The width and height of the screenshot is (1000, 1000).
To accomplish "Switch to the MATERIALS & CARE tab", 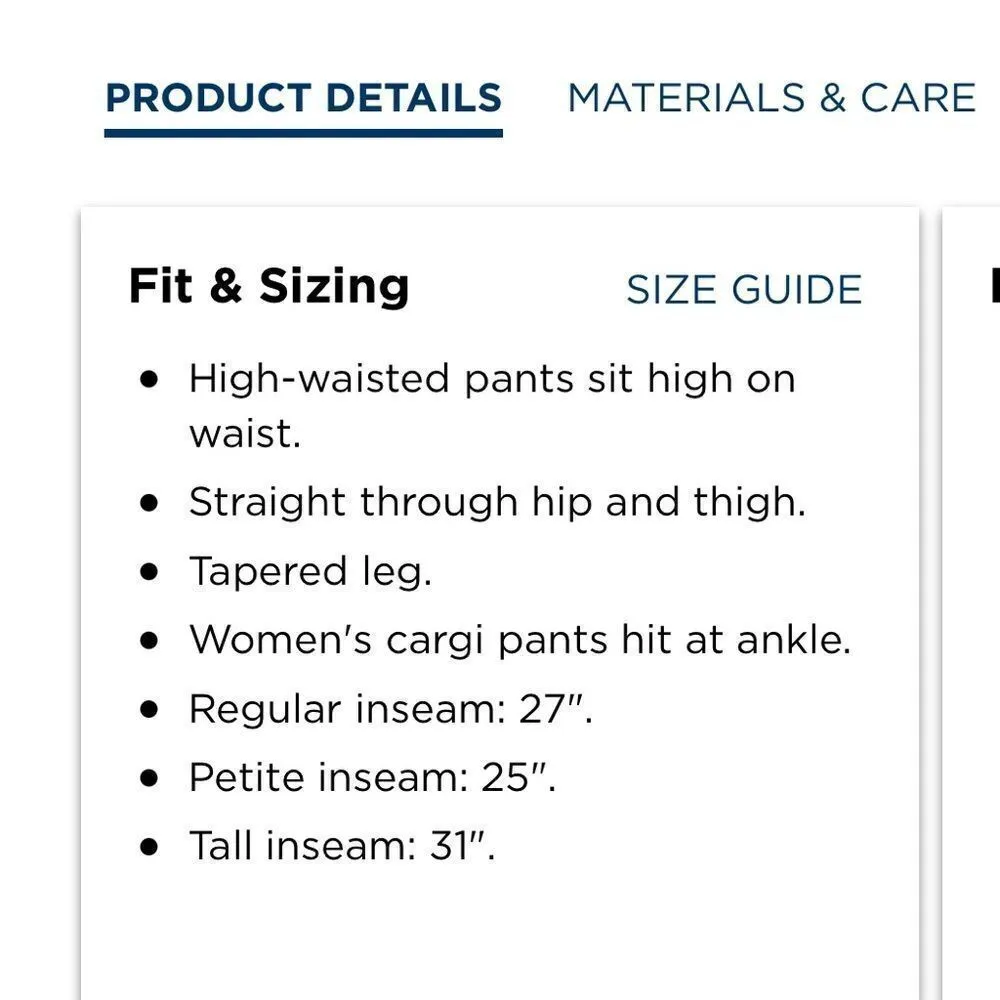I will pos(770,97).
